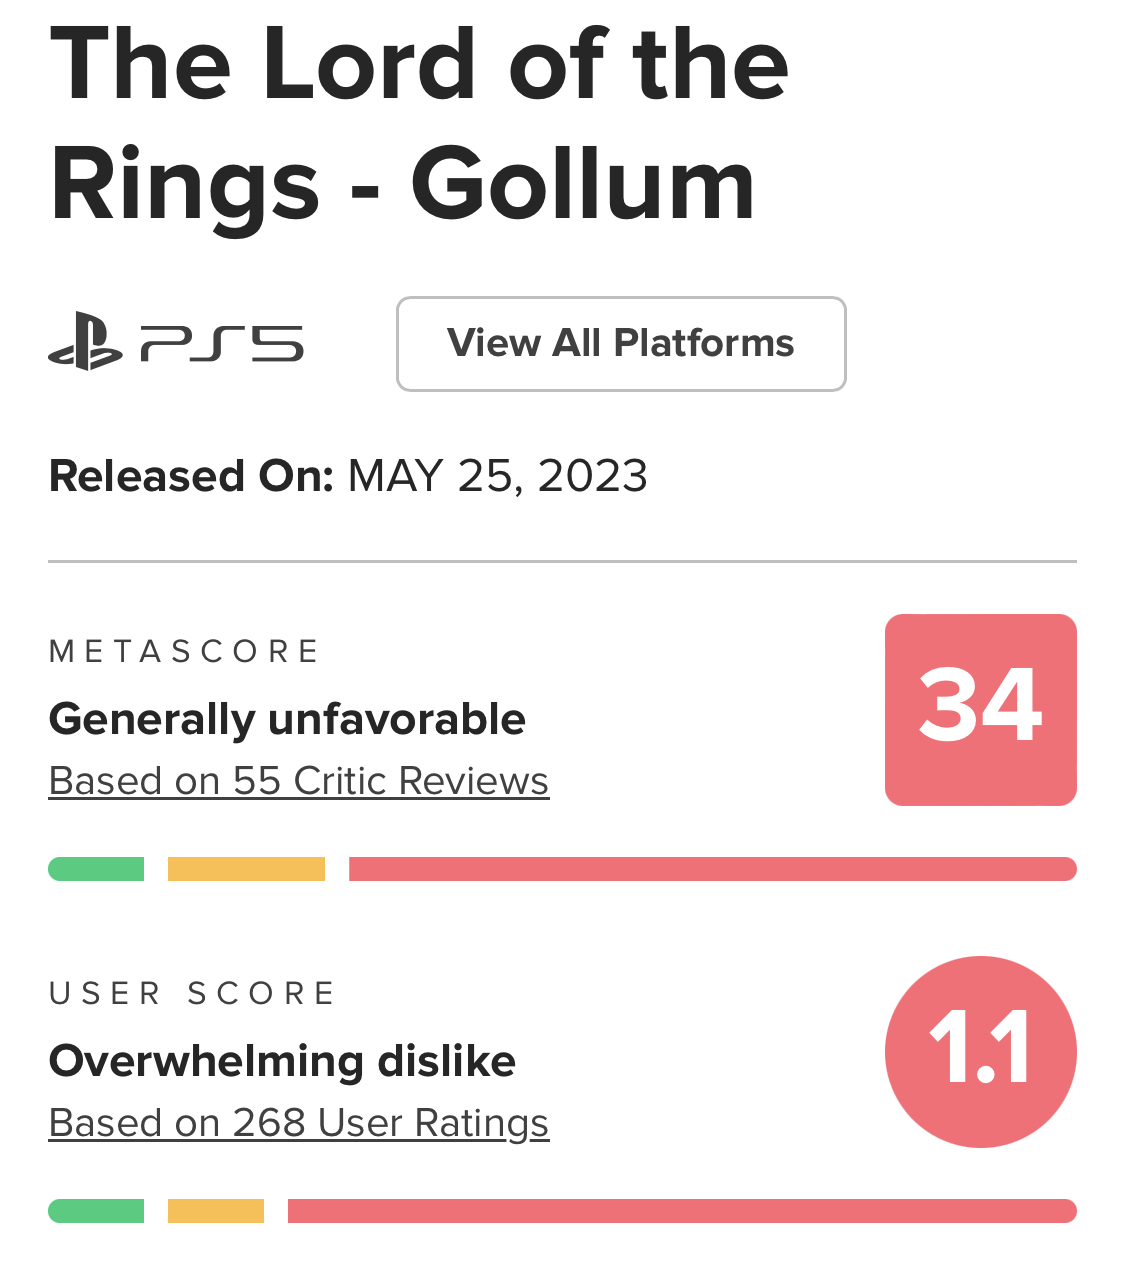
Task: Click the PlayStation PS5 logo icon
Action: pos(86,342)
